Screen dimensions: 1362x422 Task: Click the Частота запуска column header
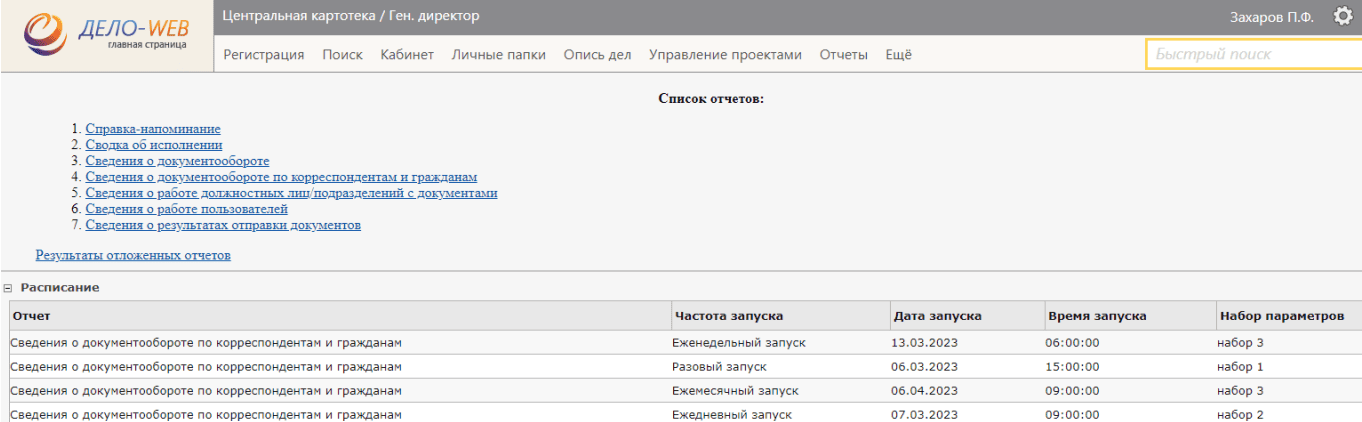click(727, 316)
